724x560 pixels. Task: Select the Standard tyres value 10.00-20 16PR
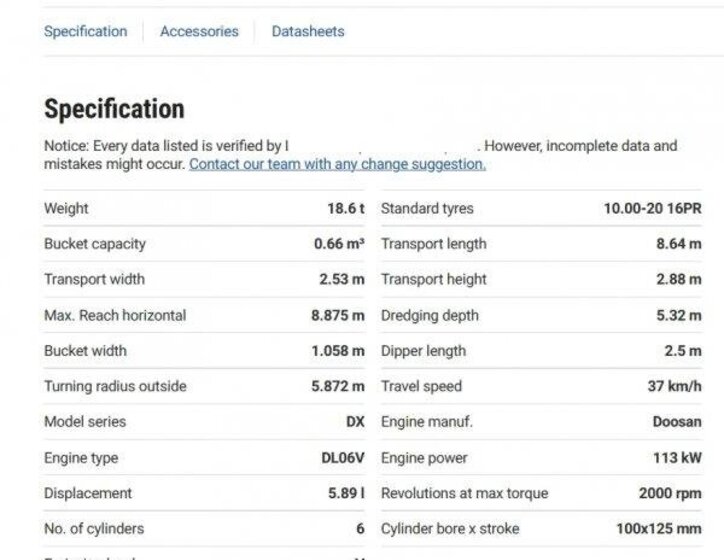(x=652, y=208)
